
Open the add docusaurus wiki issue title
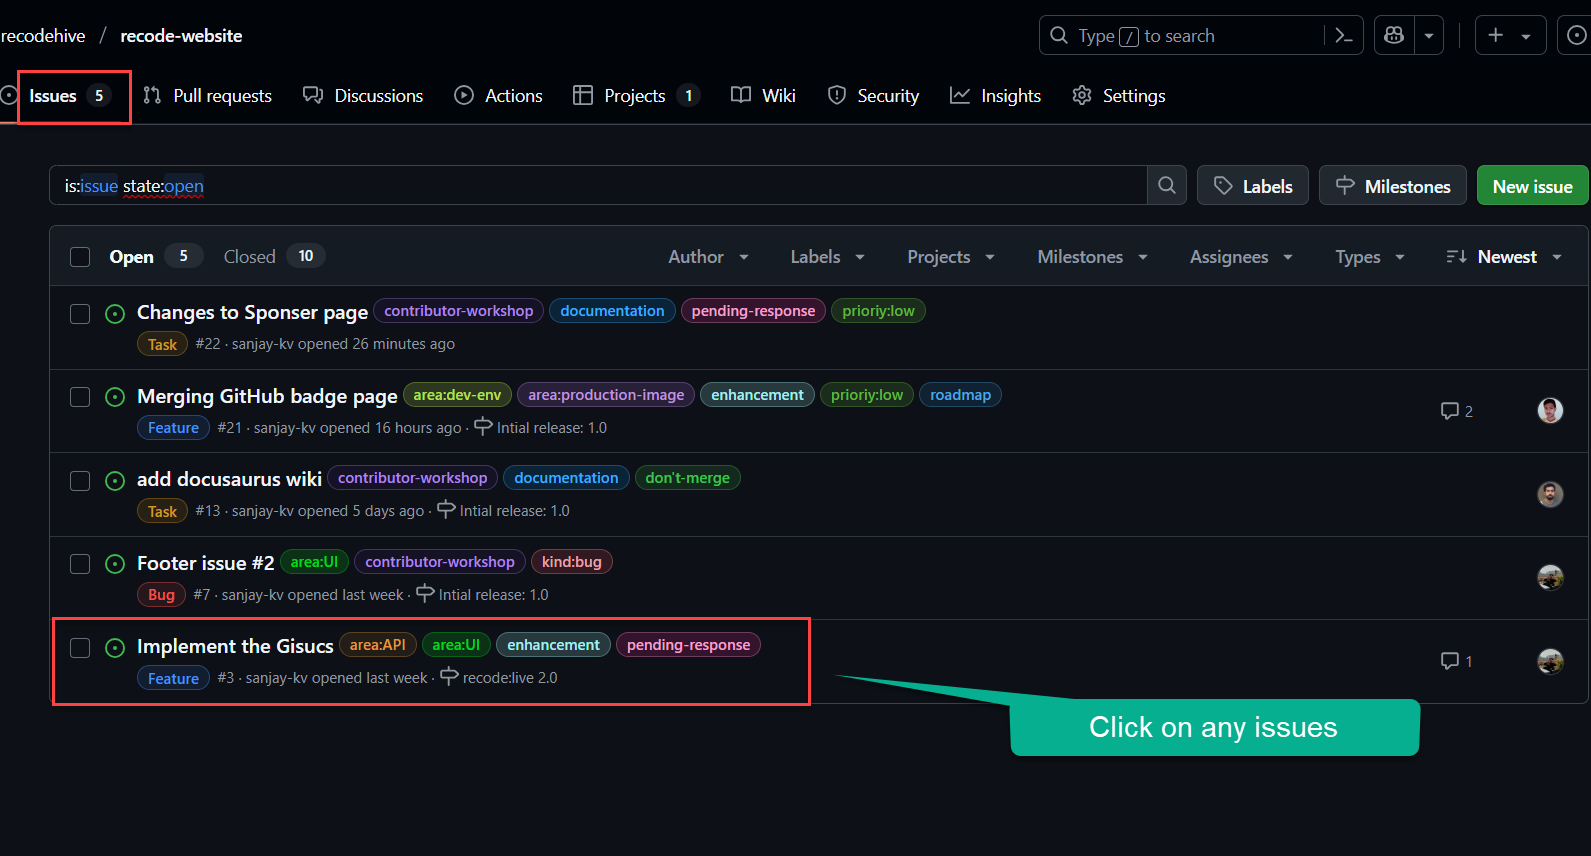tap(229, 480)
